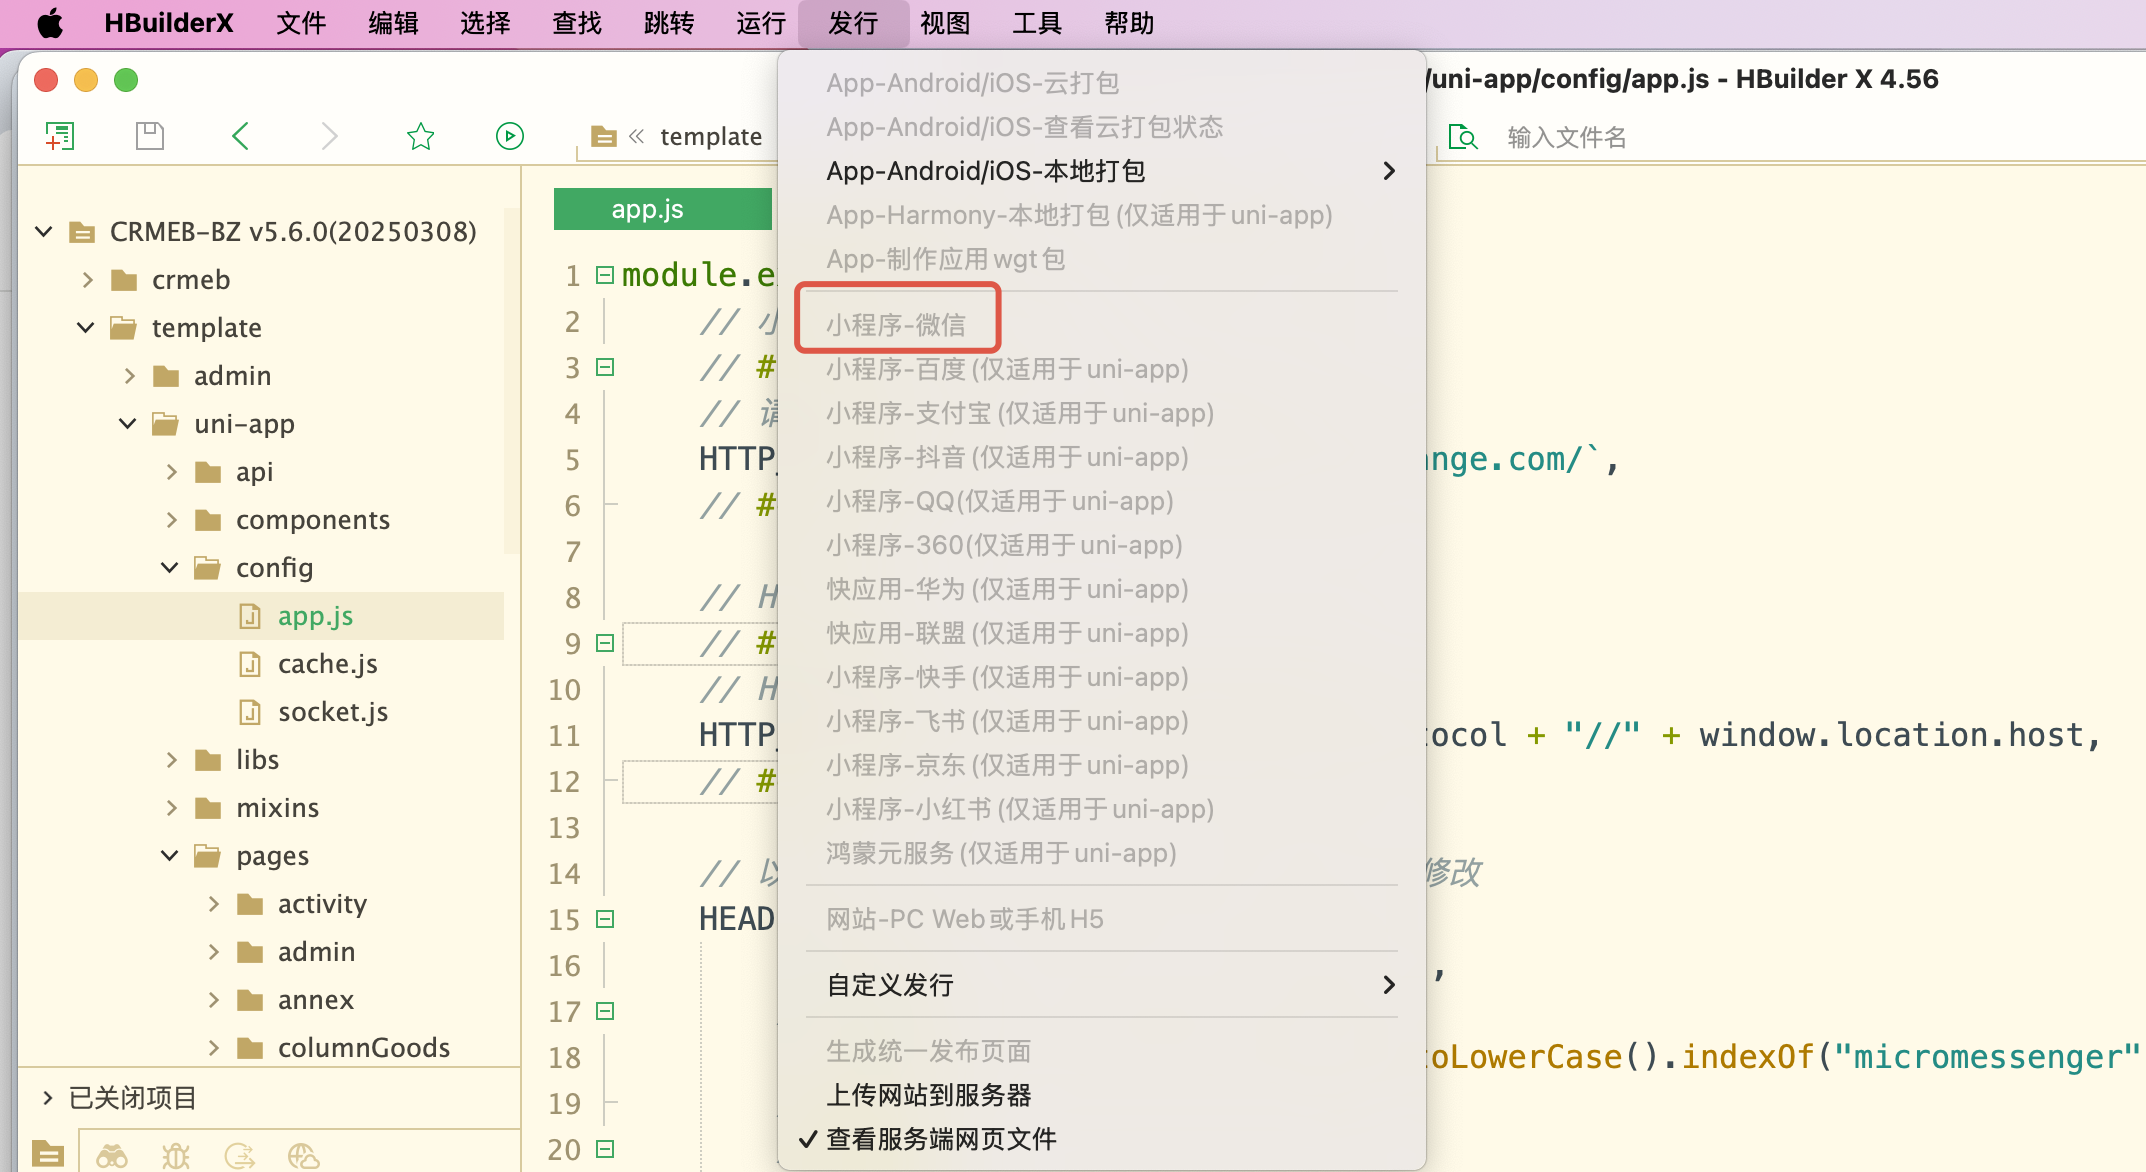Open app.js in the file tree
The width and height of the screenshot is (2146, 1172).
(315, 616)
